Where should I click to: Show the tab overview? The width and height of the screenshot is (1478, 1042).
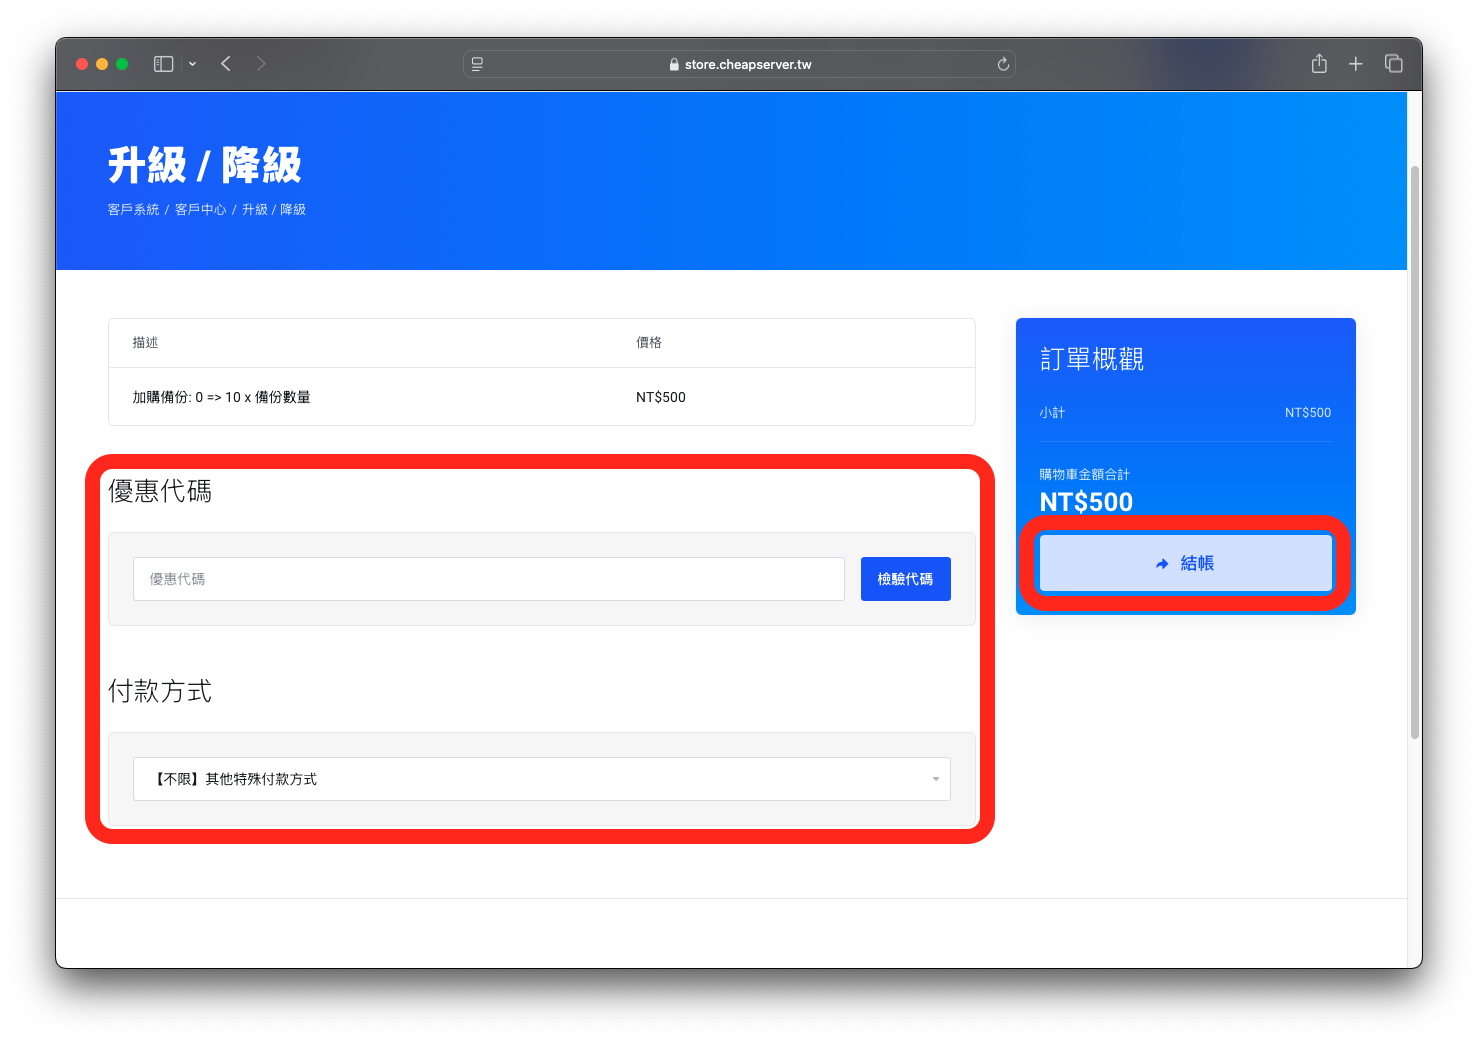point(1393,64)
